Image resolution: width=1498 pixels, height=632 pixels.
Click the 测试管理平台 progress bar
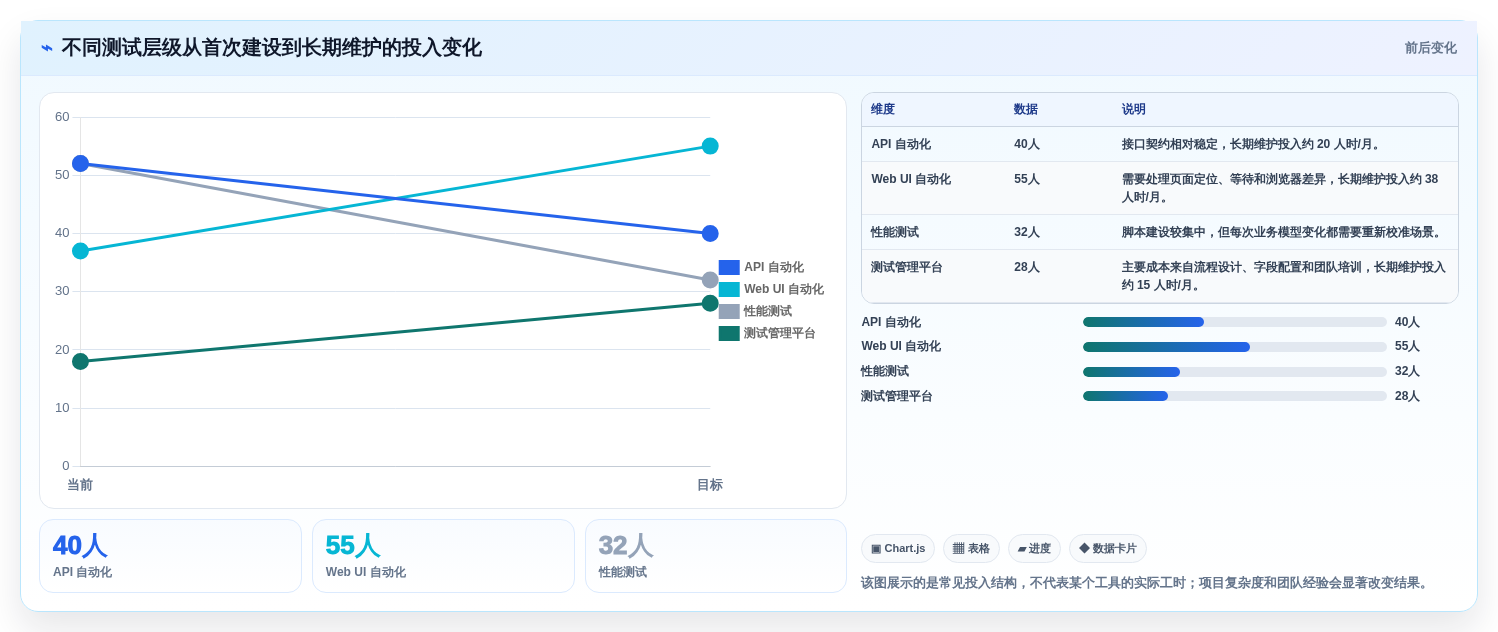pyautogui.click(x=1235, y=396)
